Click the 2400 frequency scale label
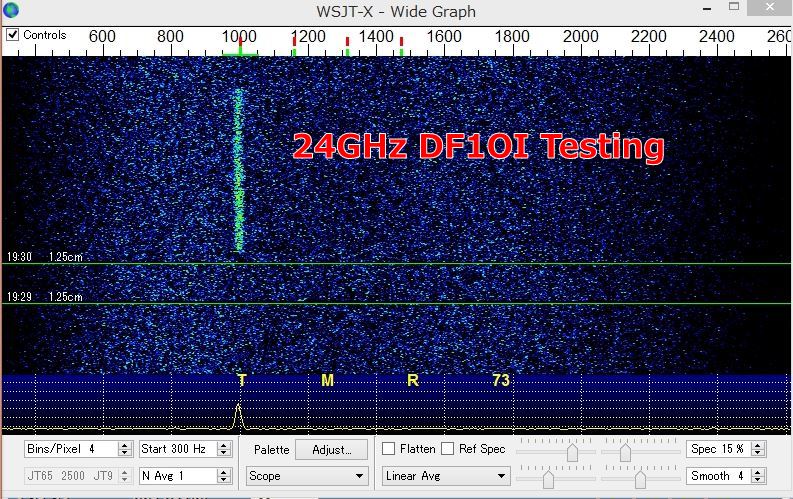This screenshot has height=499, width=793. click(717, 36)
